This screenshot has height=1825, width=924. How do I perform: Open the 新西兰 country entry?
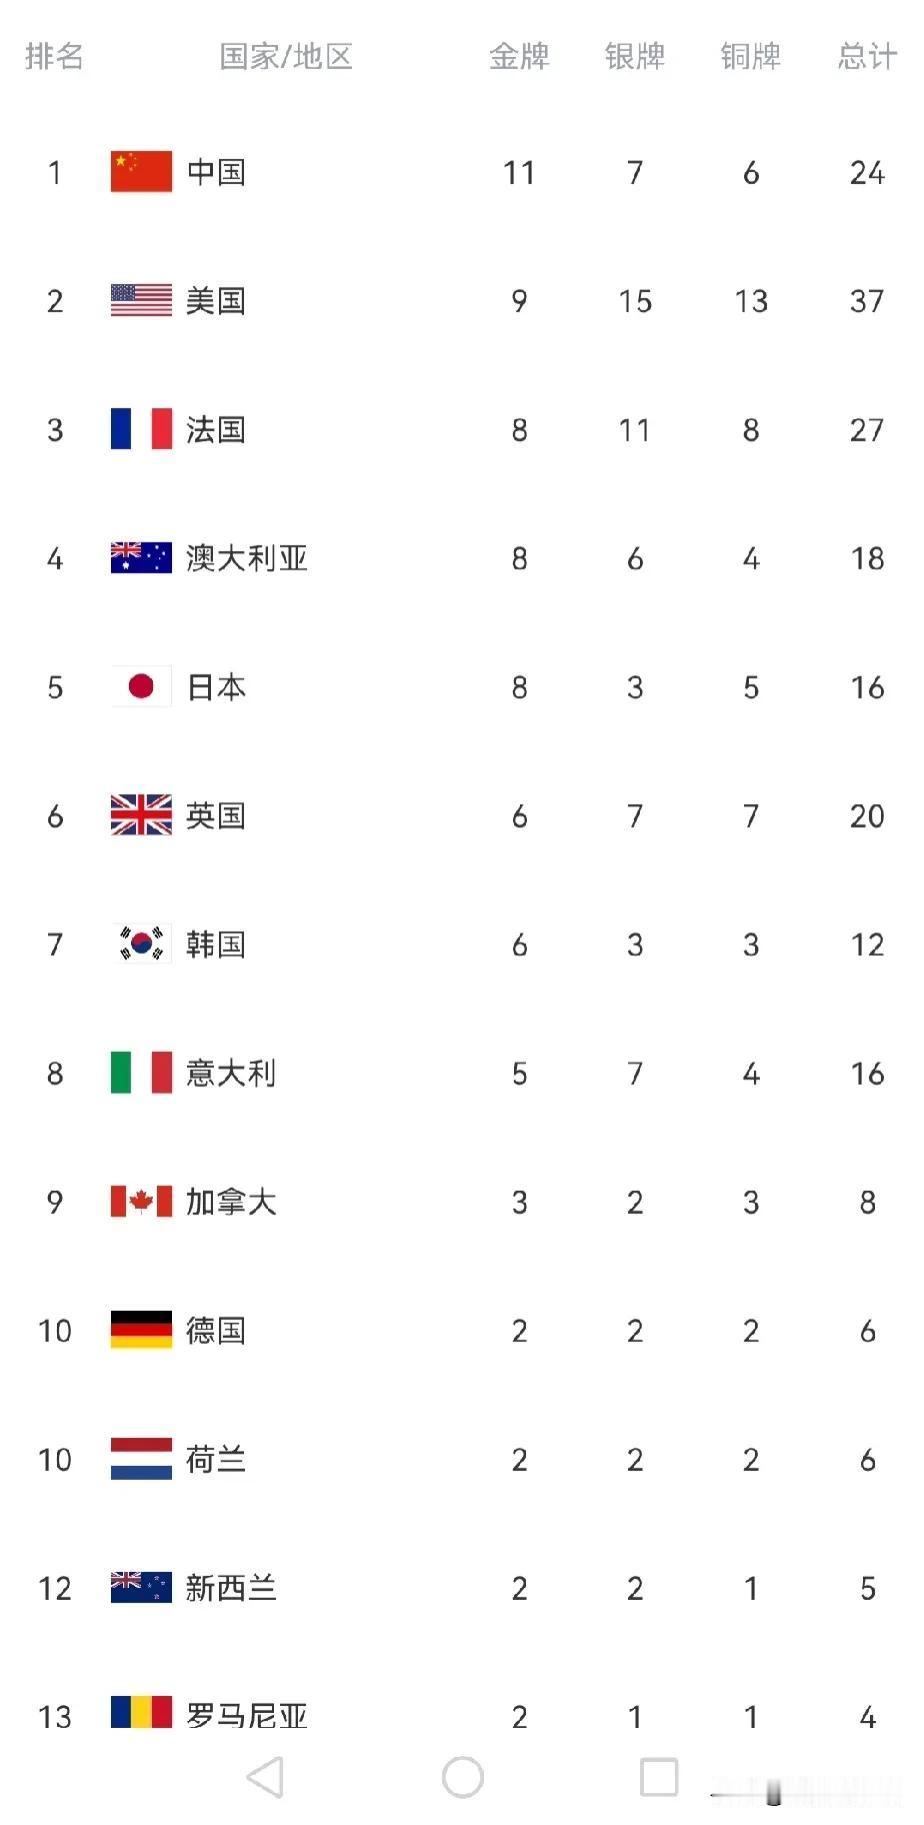pos(462,1588)
